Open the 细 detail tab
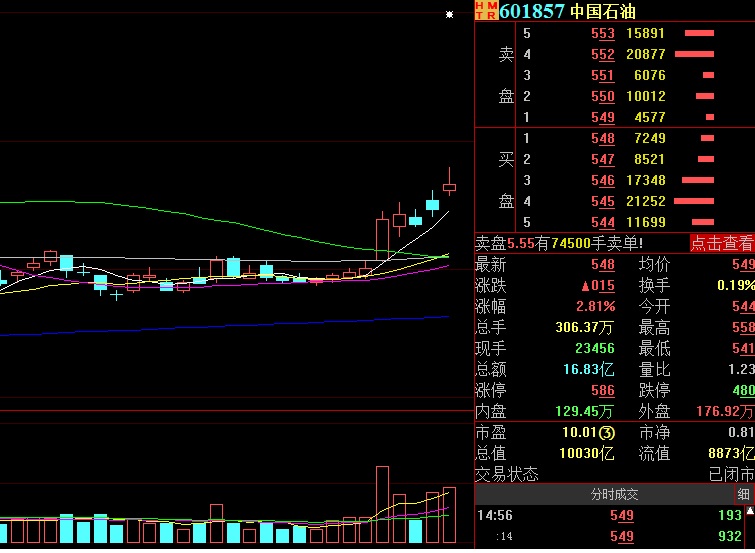Viewport: 755px width, 553px height. pyautogui.click(x=744, y=494)
